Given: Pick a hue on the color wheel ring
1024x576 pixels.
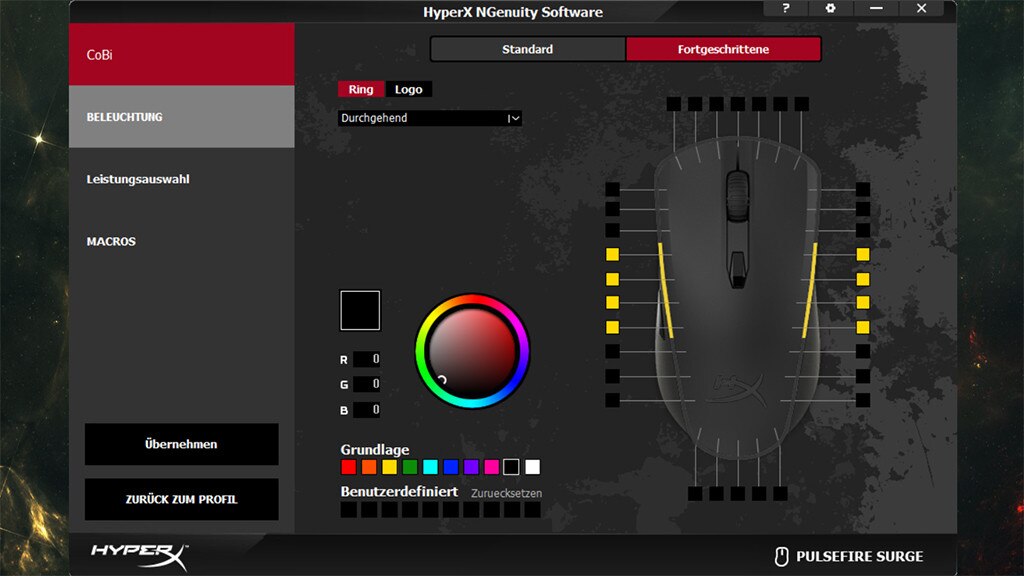Looking at the screenshot, I should click(472, 298).
